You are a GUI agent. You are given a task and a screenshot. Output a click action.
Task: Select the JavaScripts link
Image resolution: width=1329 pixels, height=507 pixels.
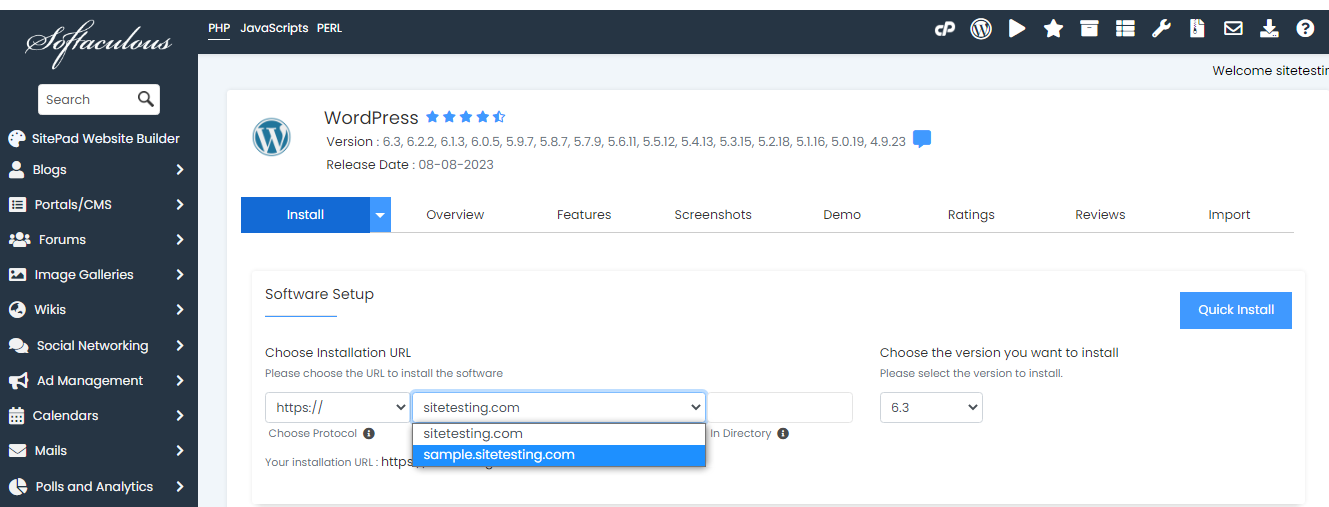[274, 28]
